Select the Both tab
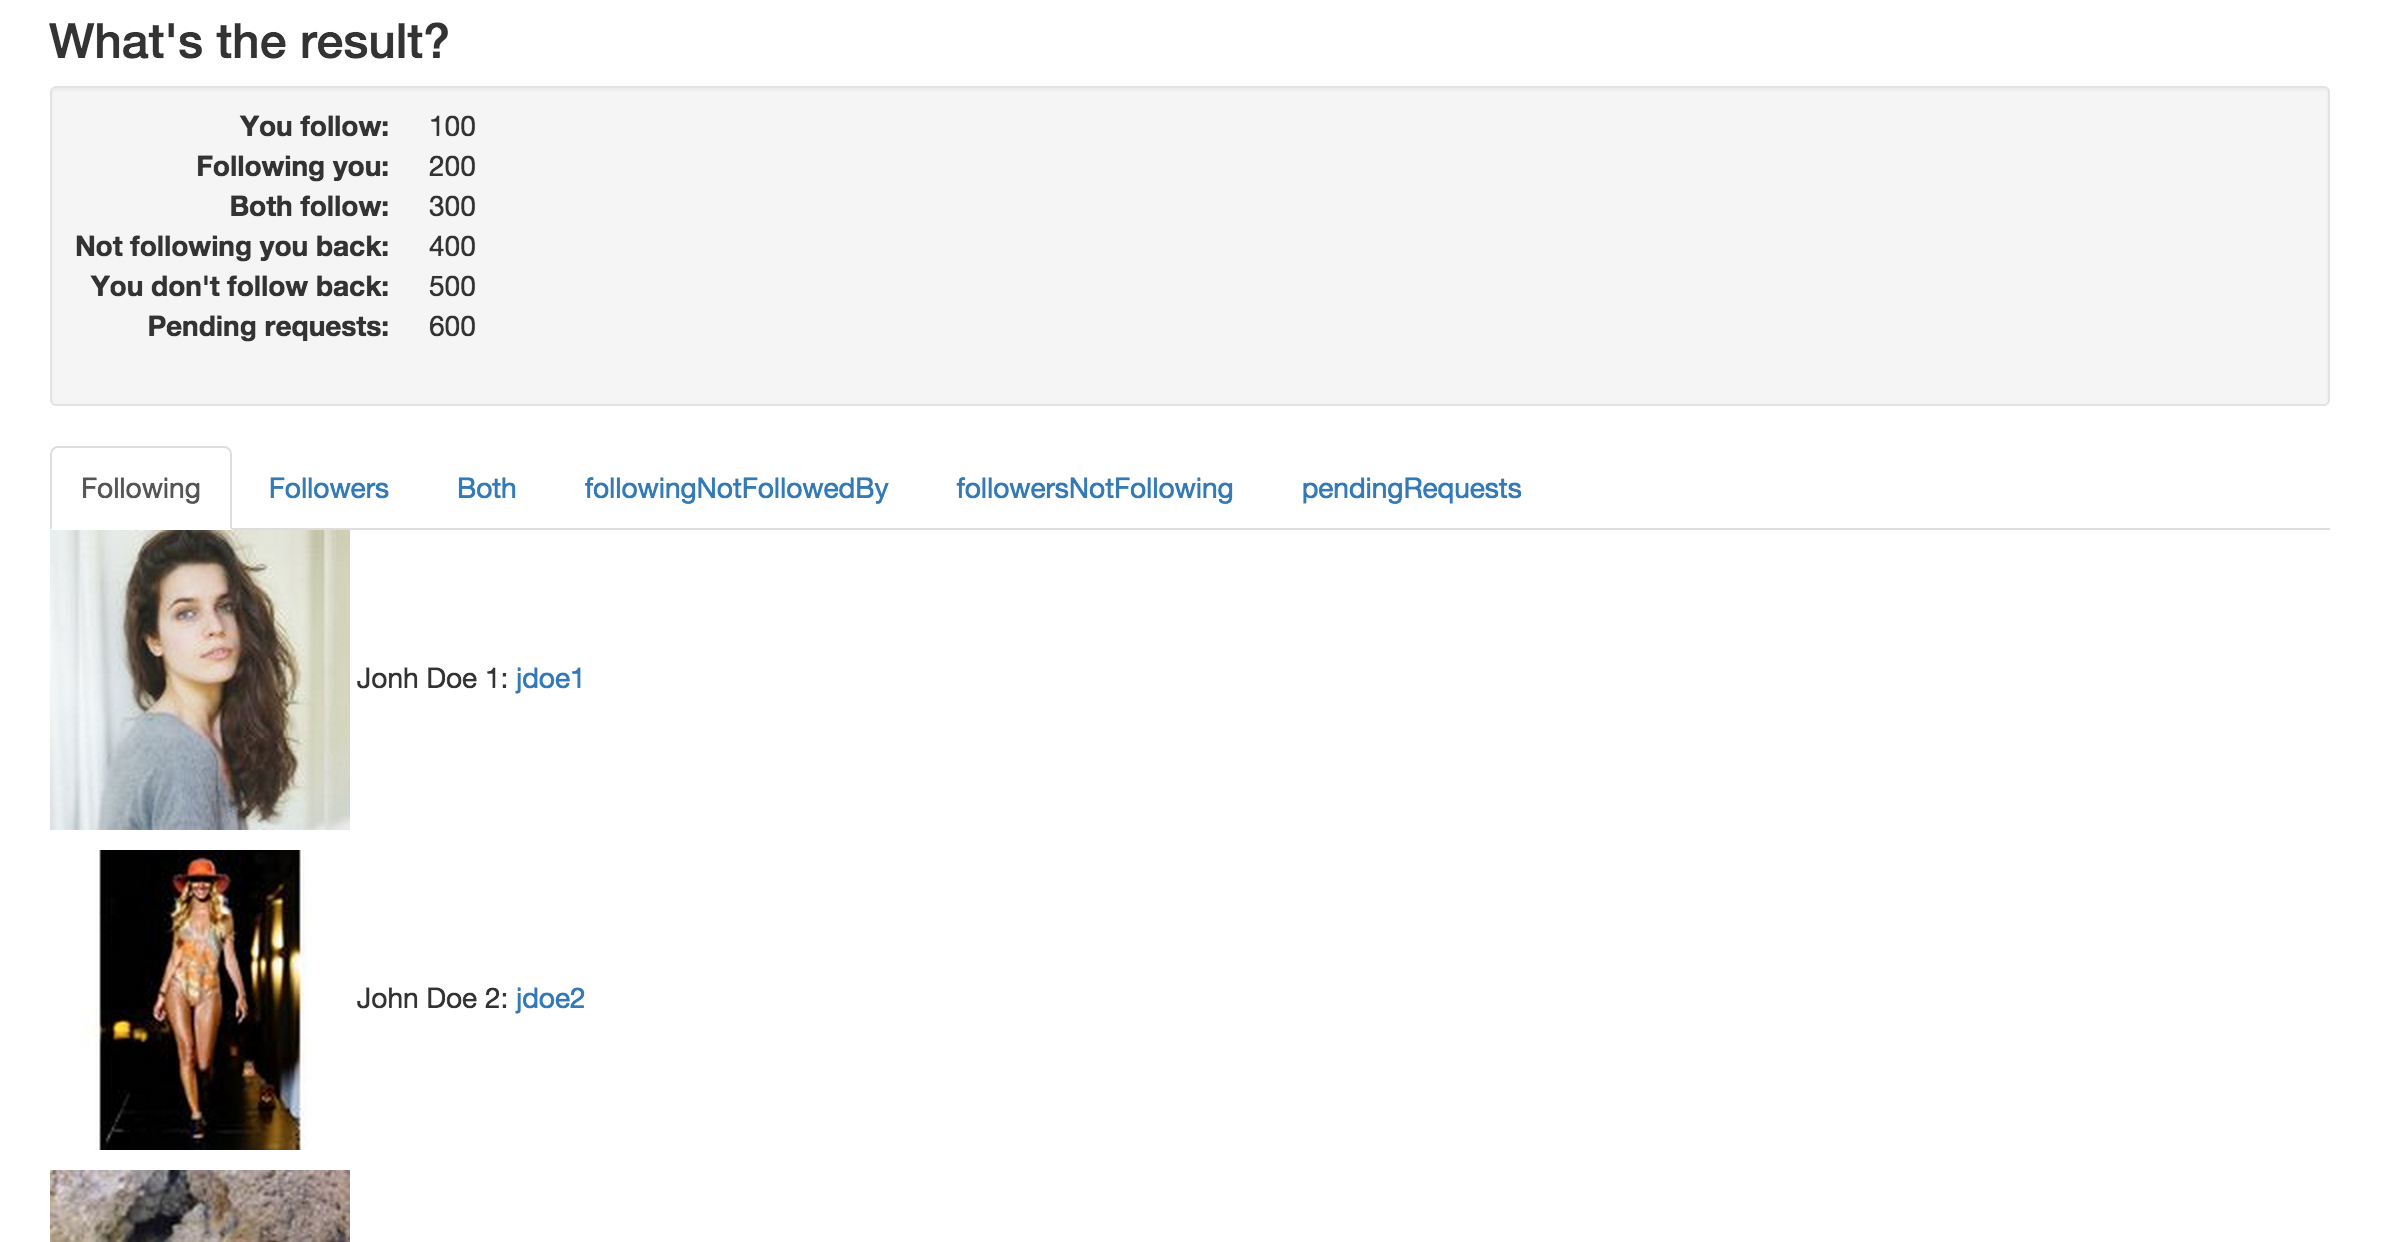Viewport: 2398px width, 1242px height. click(x=486, y=486)
